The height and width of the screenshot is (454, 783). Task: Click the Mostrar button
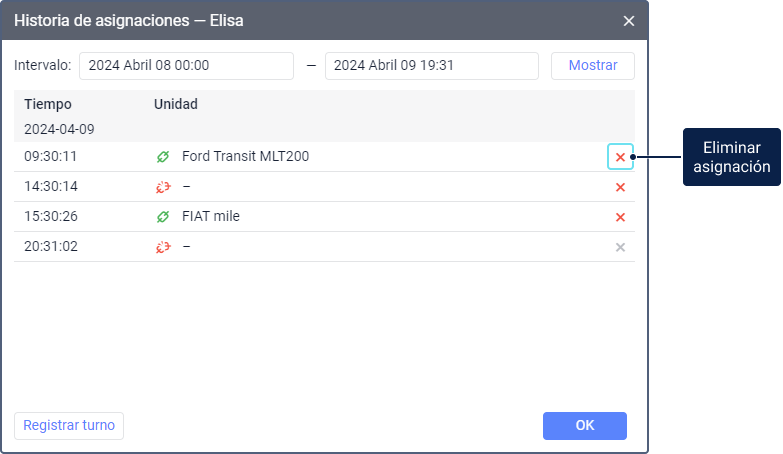592,66
